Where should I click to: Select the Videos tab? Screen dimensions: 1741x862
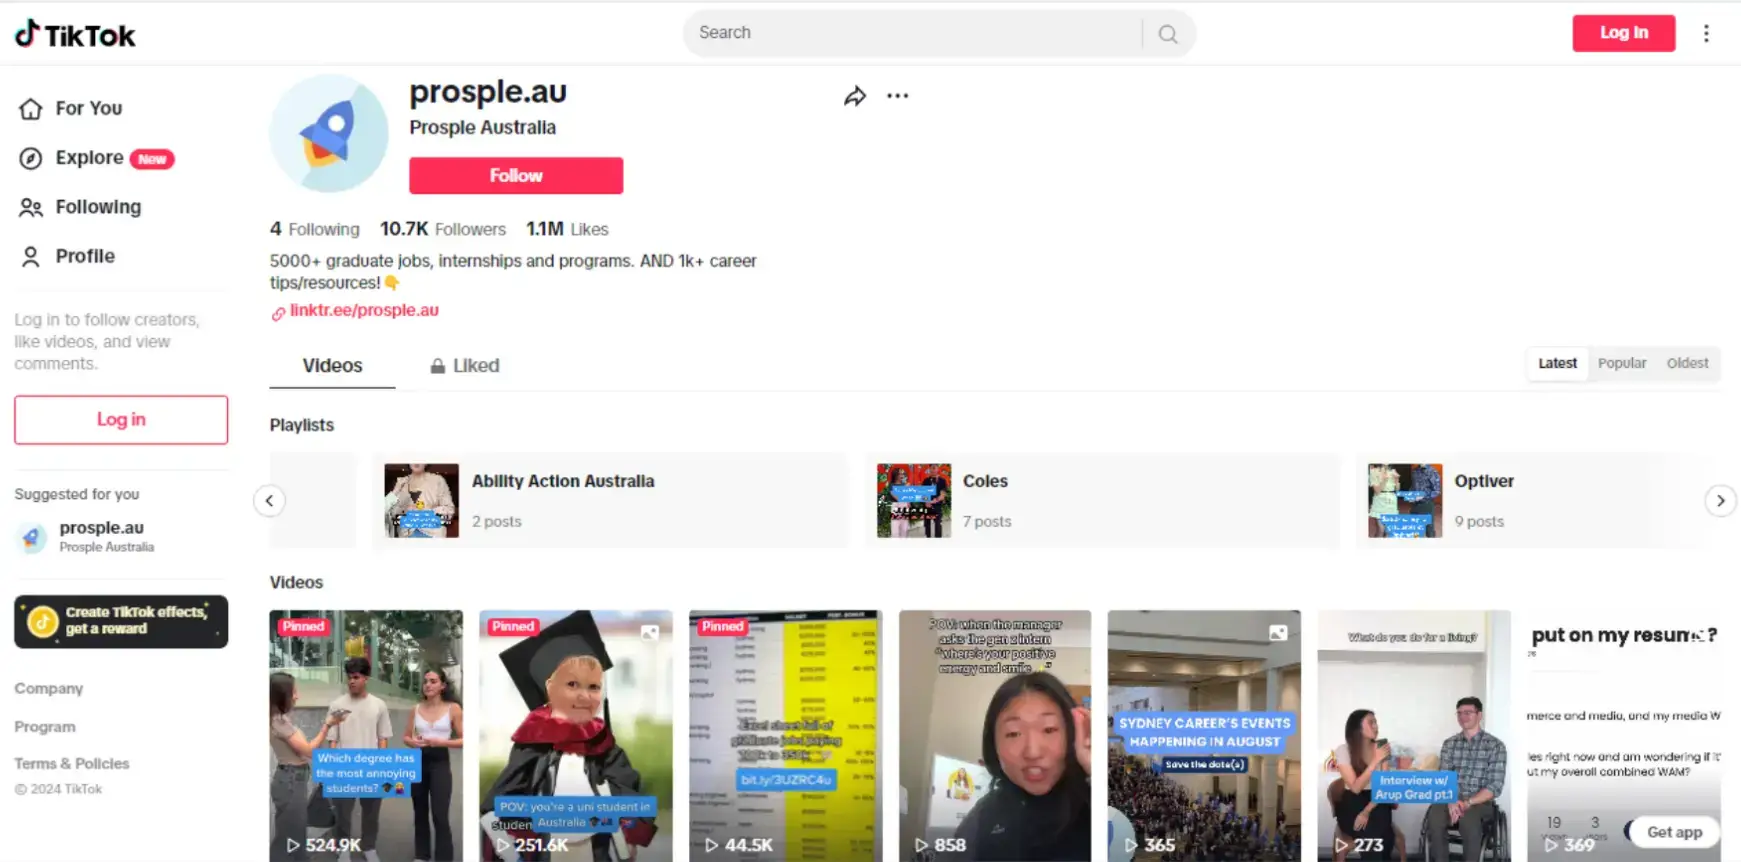pos(332,366)
